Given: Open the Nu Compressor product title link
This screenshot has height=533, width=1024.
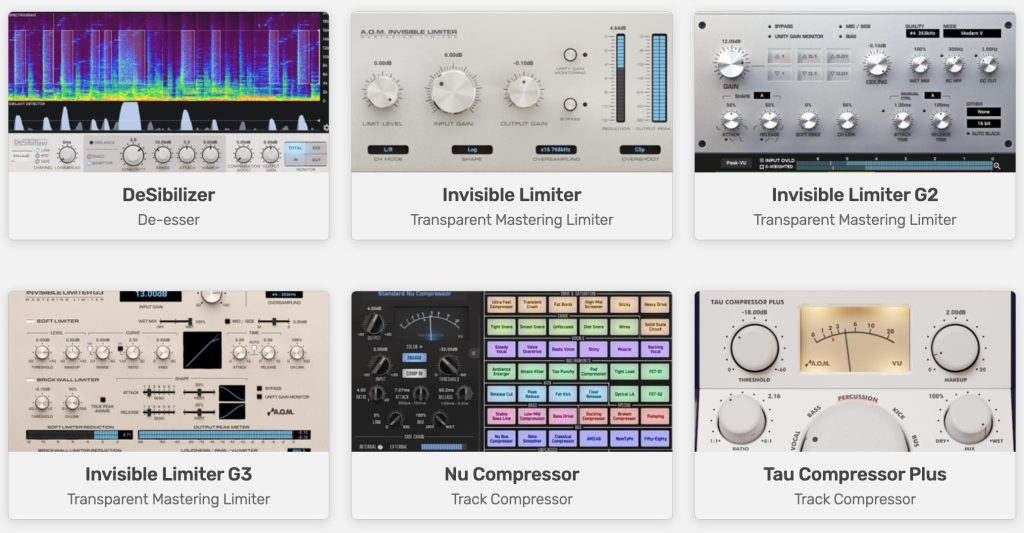Looking at the screenshot, I should click(x=511, y=473).
